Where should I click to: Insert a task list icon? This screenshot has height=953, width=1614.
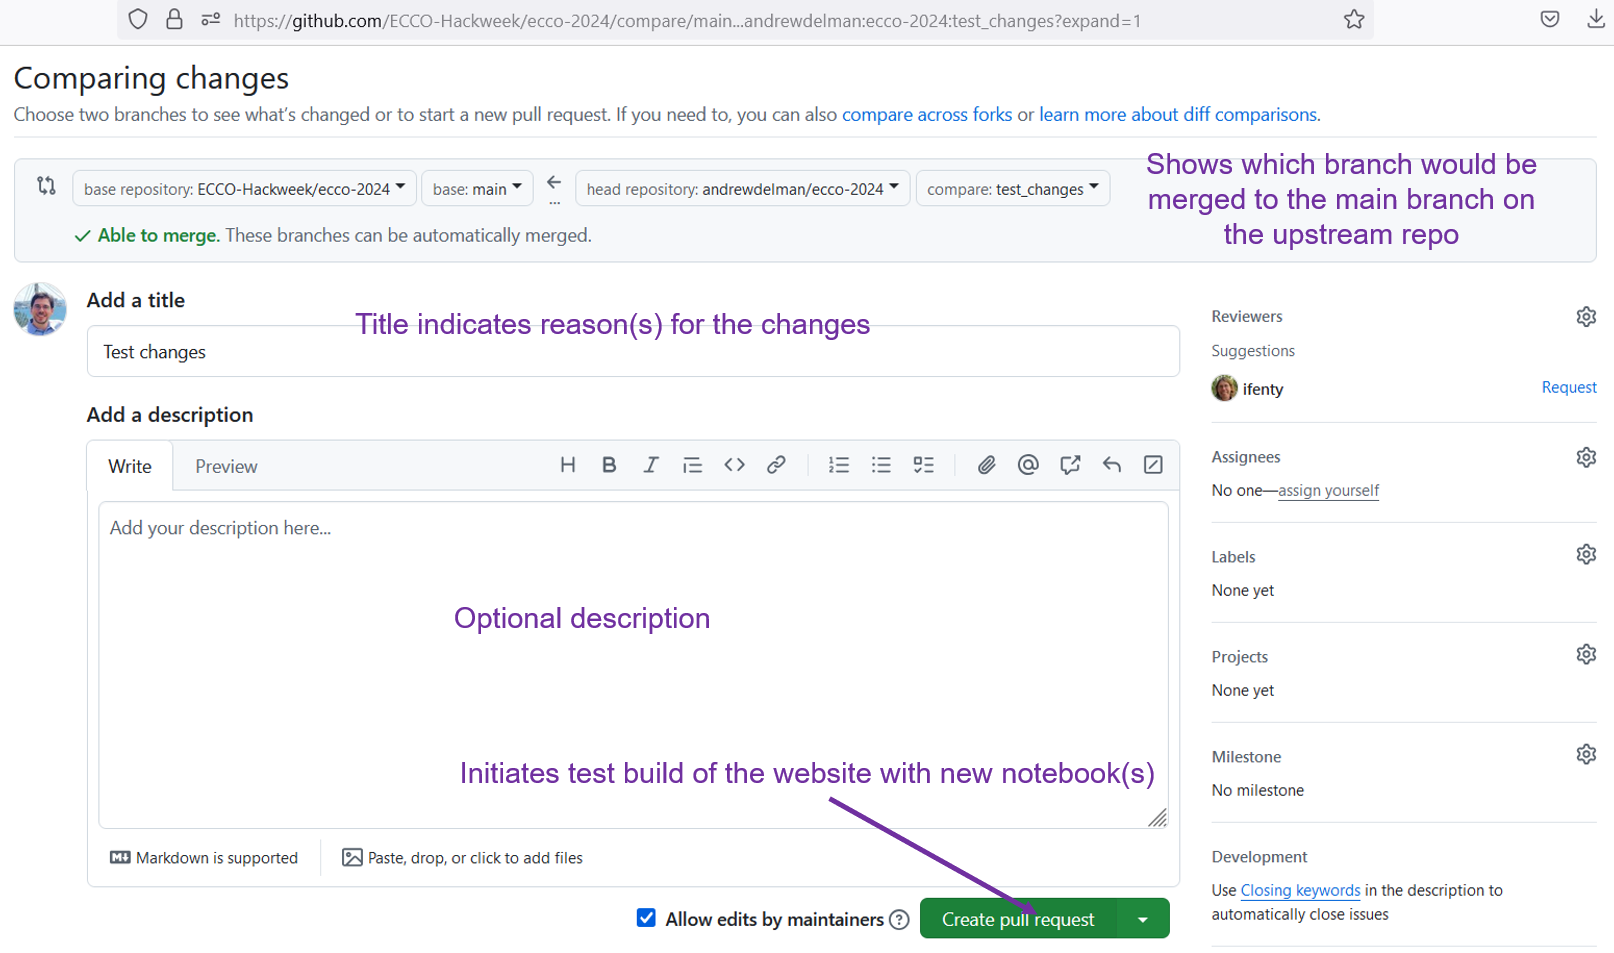924,465
